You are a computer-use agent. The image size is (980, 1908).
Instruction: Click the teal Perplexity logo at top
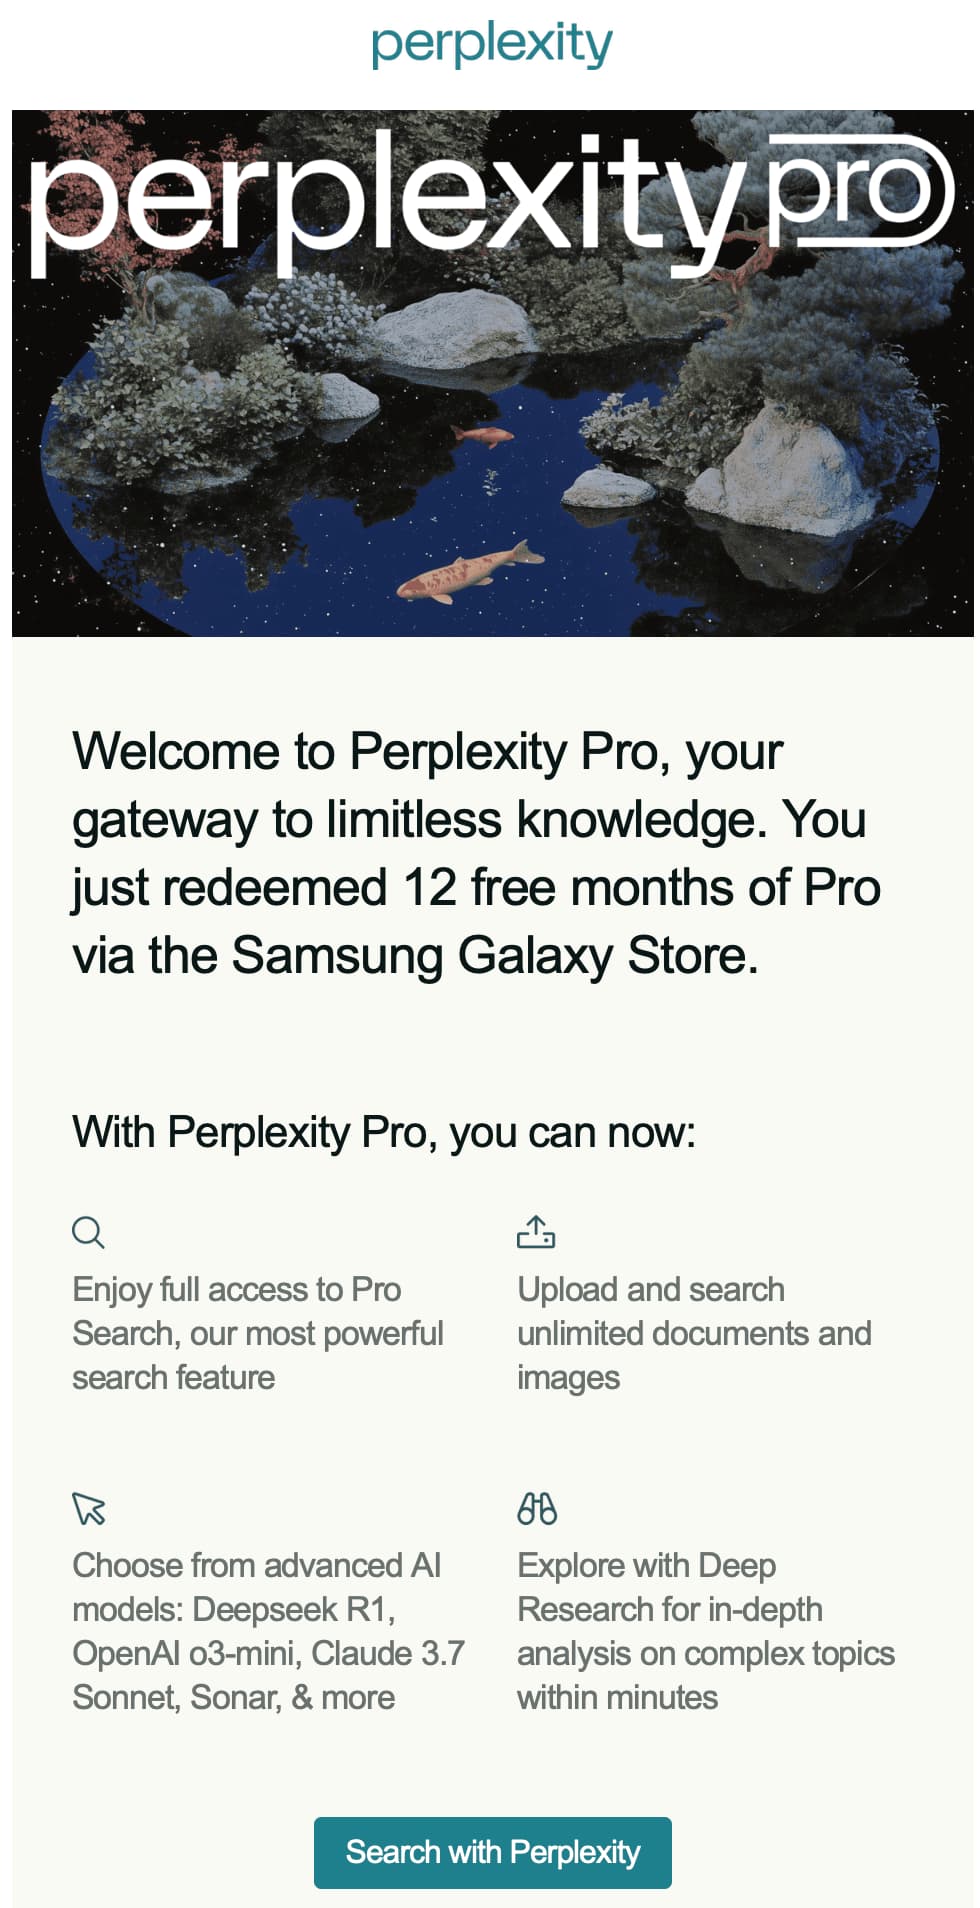click(491, 45)
